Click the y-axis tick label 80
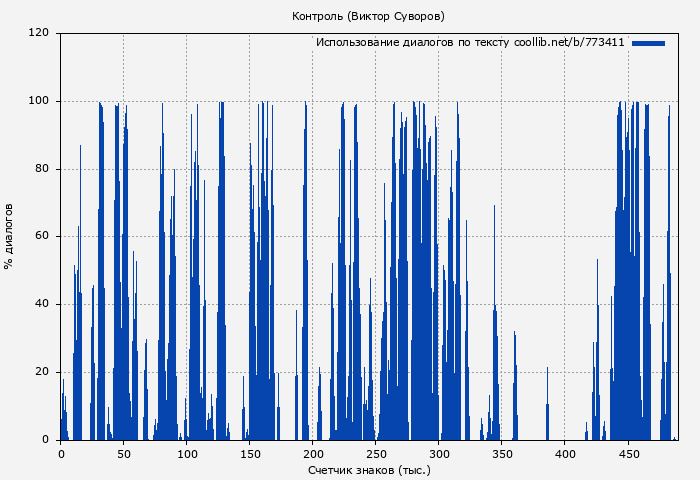The image size is (700, 480). [42, 169]
